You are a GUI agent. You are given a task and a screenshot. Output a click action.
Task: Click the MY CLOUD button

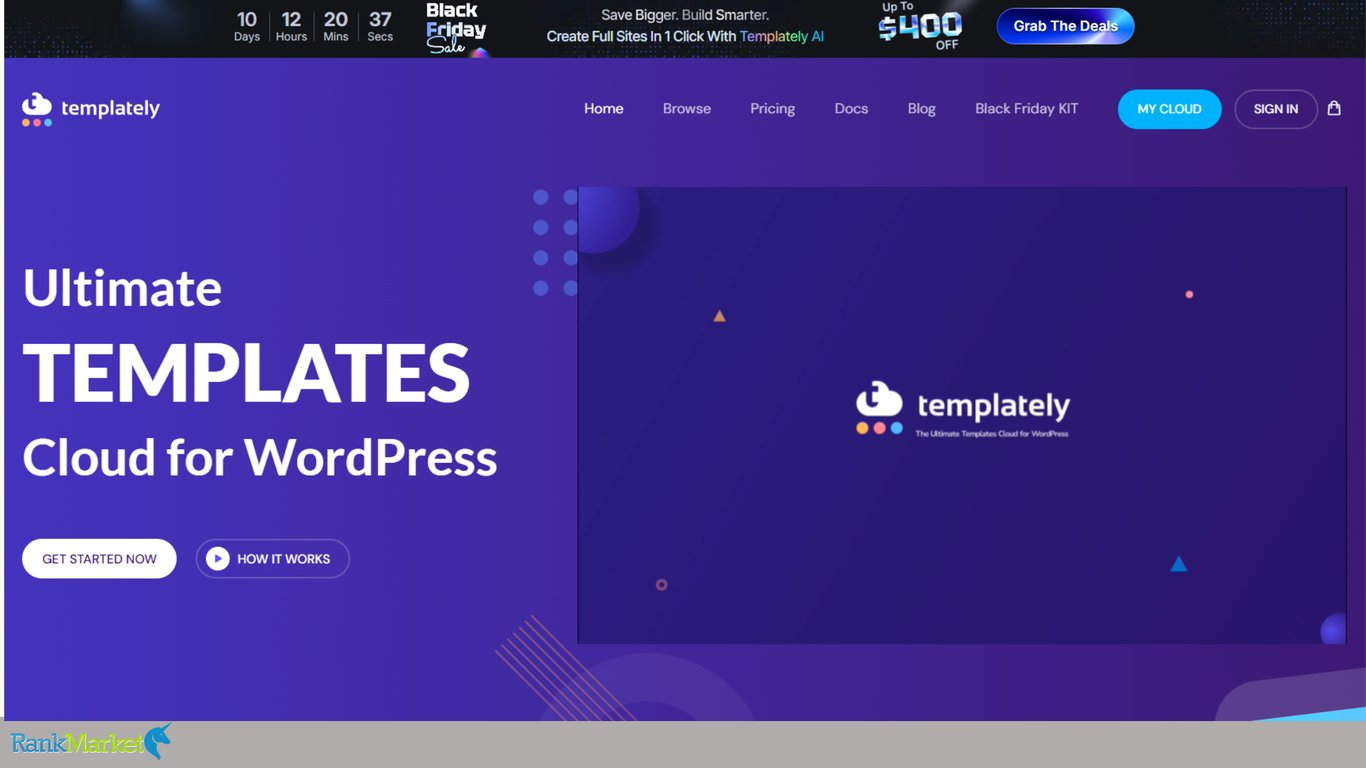[x=1169, y=109]
